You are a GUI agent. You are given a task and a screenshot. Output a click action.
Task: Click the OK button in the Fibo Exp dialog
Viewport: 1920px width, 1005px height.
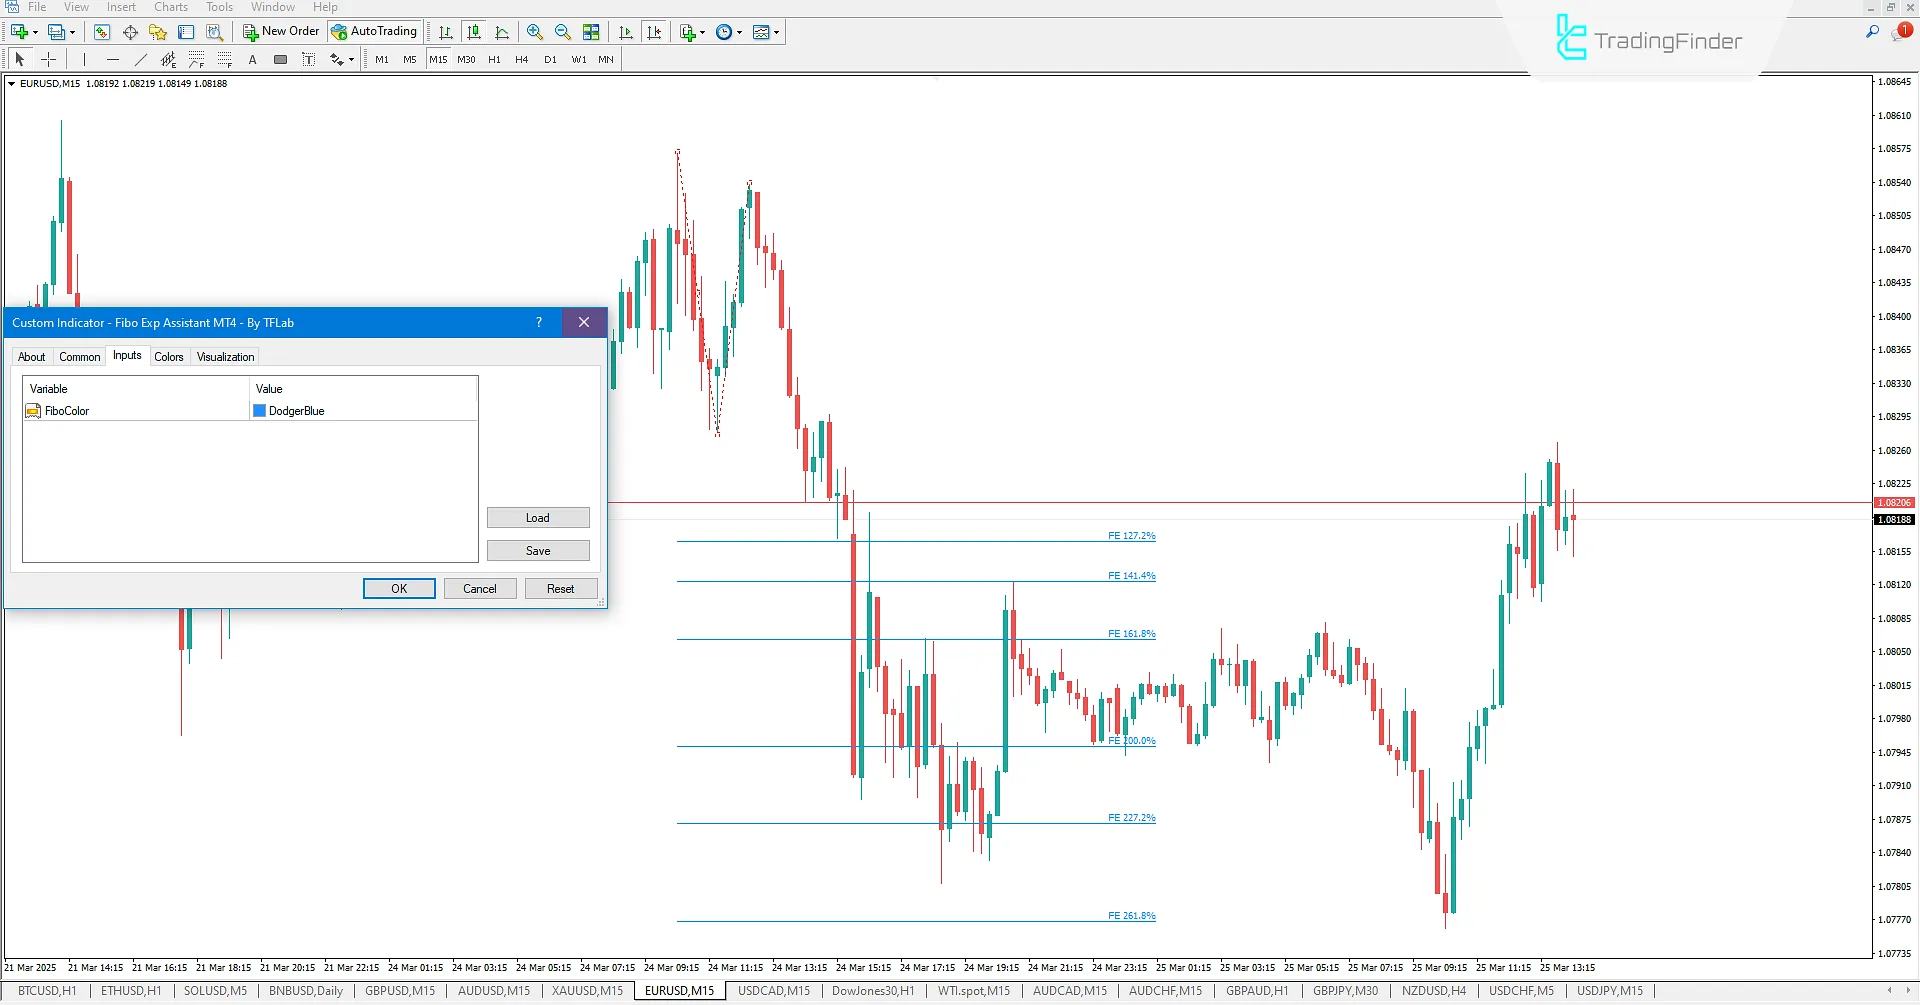(x=398, y=588)
